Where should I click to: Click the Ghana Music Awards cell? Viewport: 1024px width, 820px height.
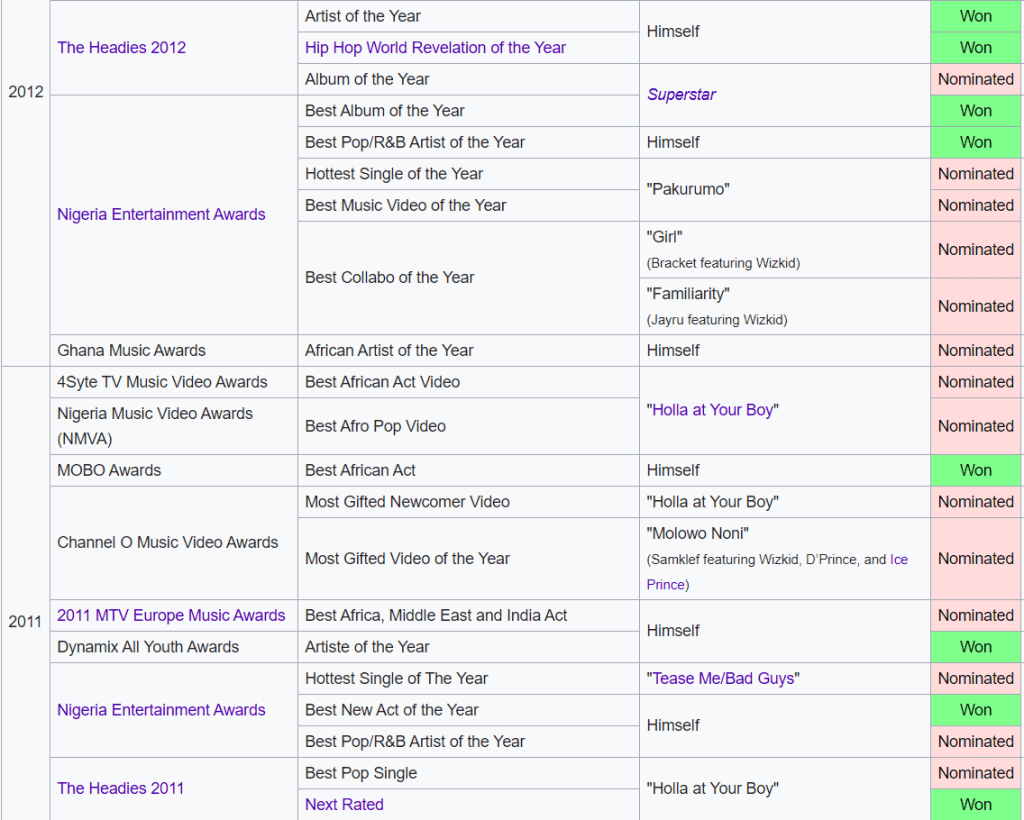(131, 350)
